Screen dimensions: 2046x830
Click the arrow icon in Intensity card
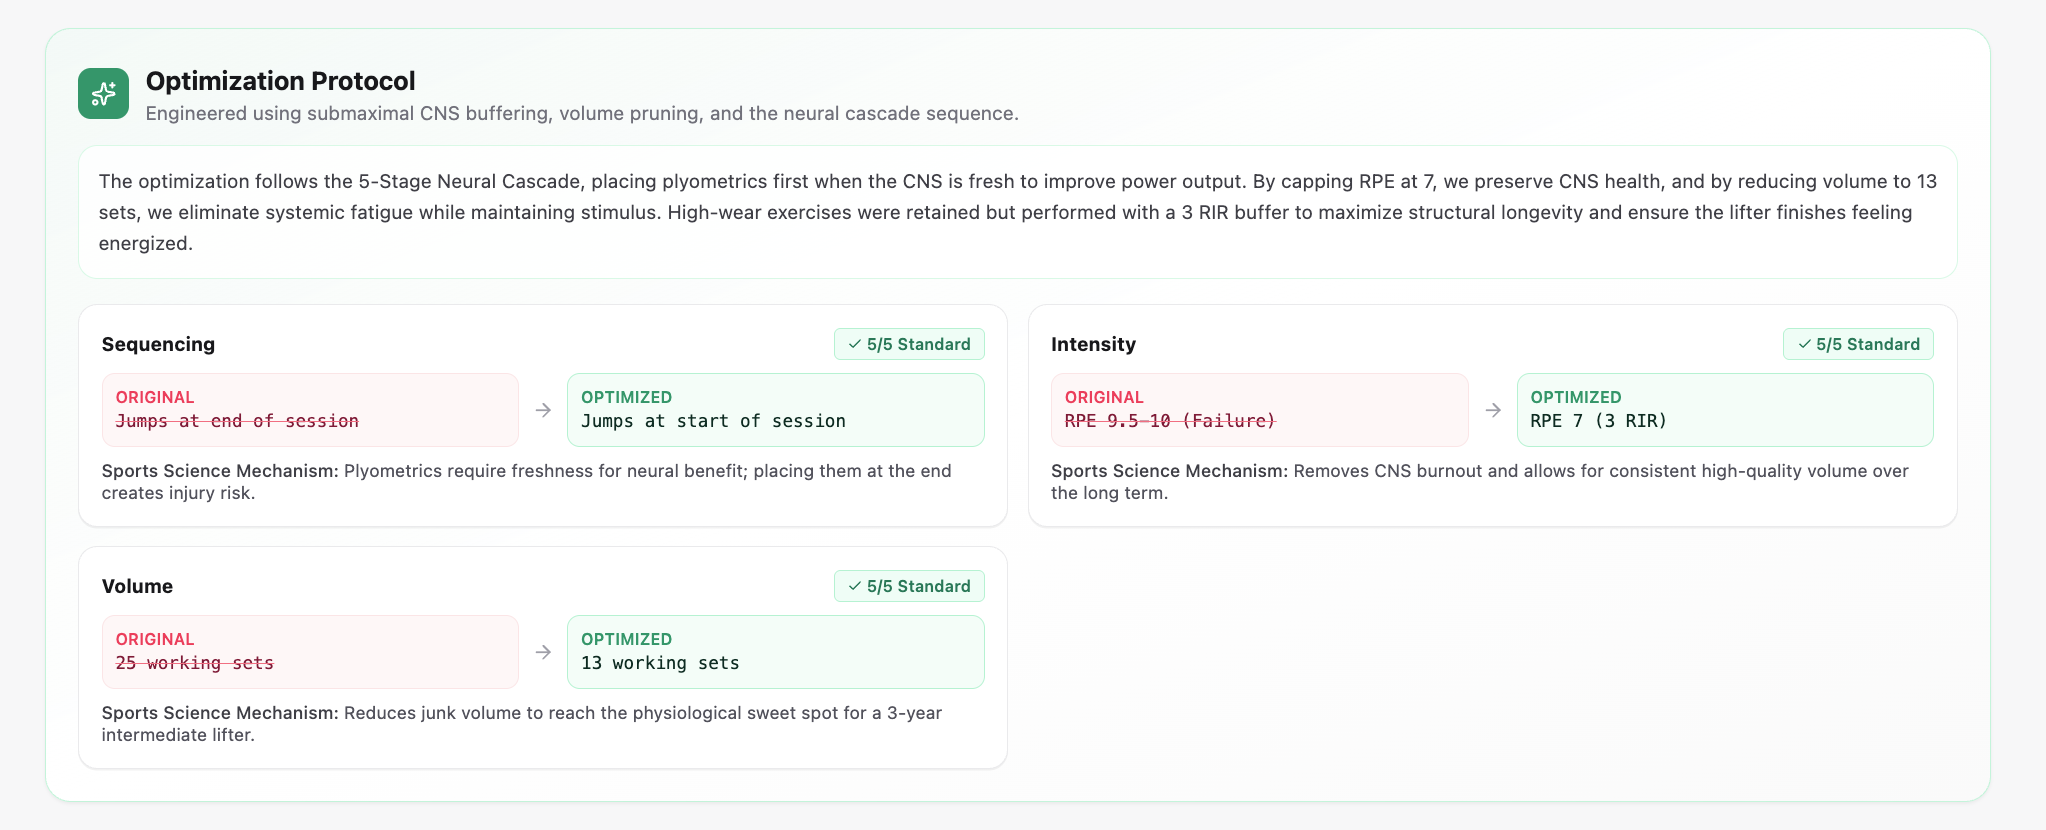click(1493, 410)
